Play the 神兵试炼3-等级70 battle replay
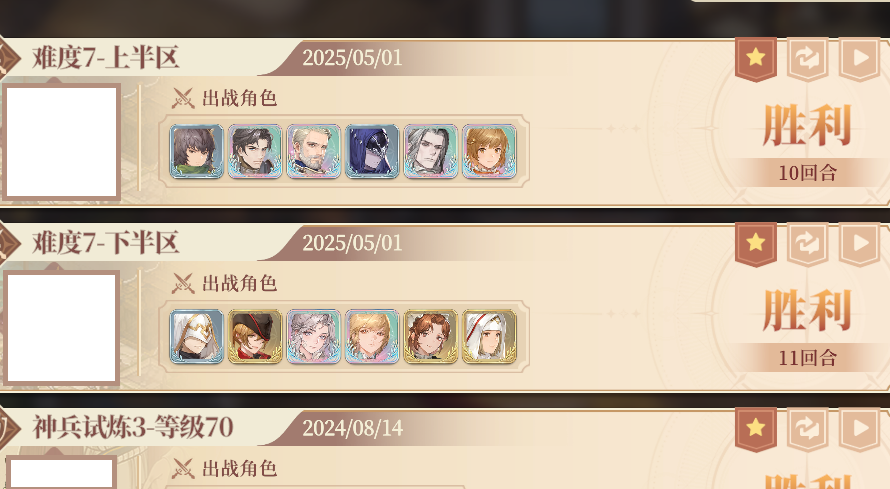Screen dimensions: 890x489 pyautogui.click(x=859, y=429)
